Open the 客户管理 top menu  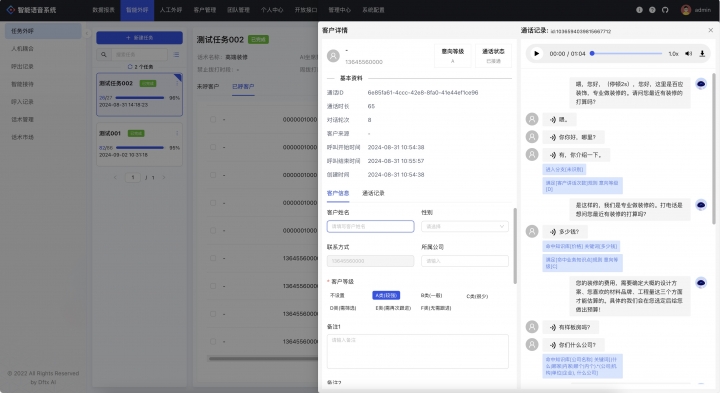pyautogui.click(x=205, y=10)
